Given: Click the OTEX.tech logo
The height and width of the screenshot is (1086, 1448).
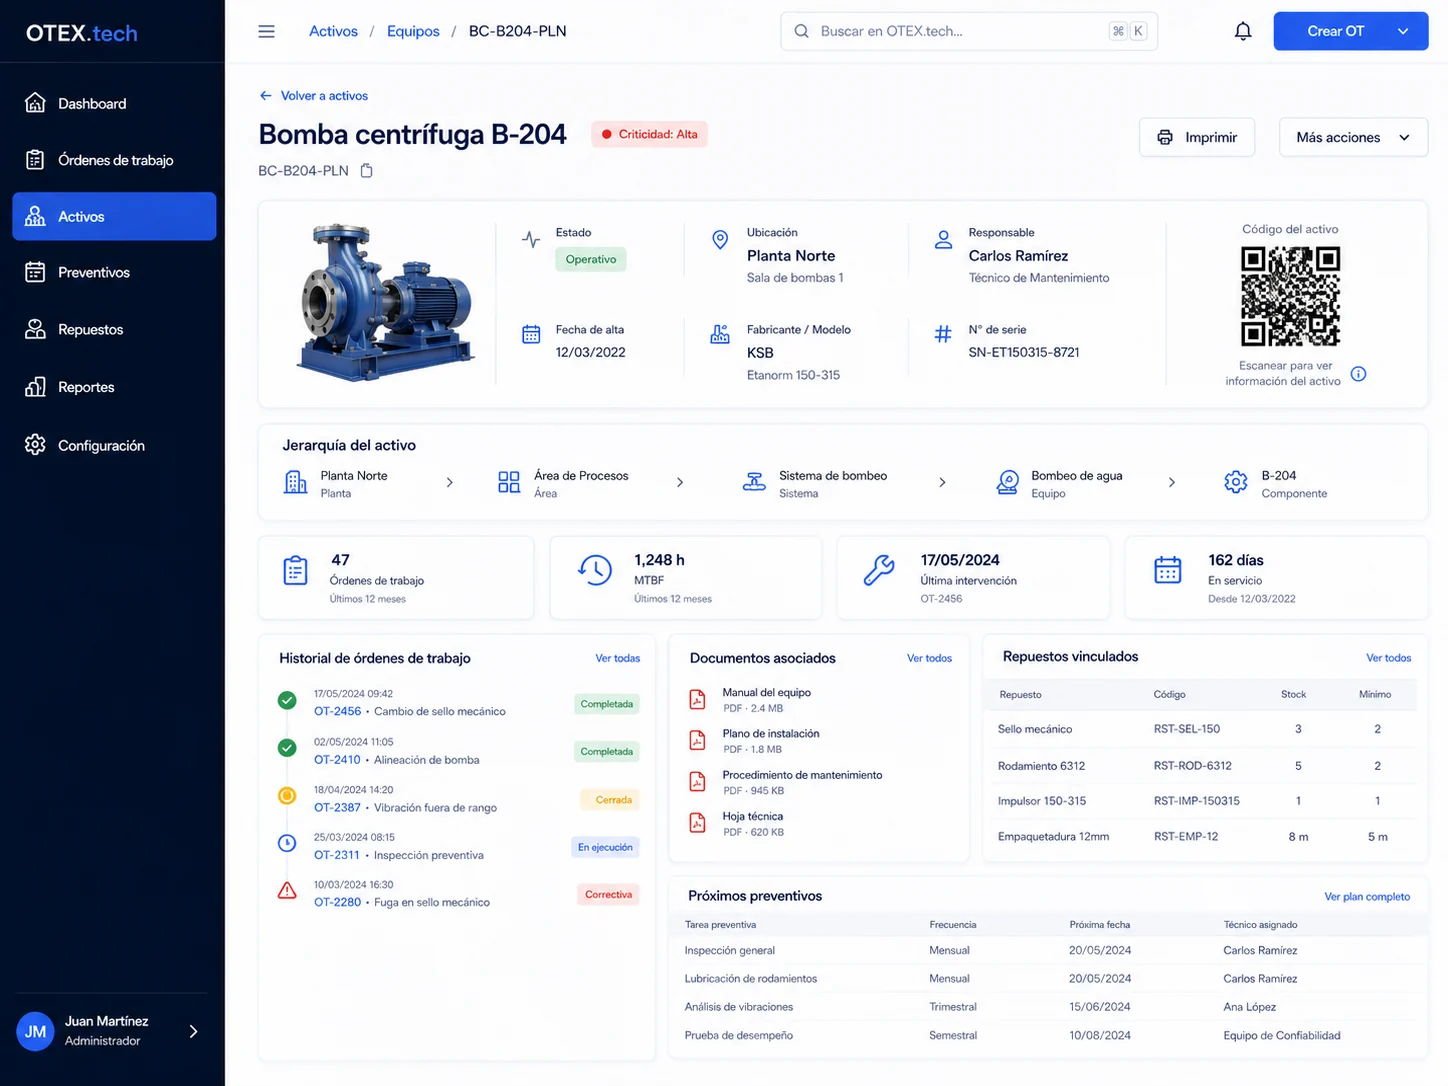Looking at the screenshot, I should point(82,33).
